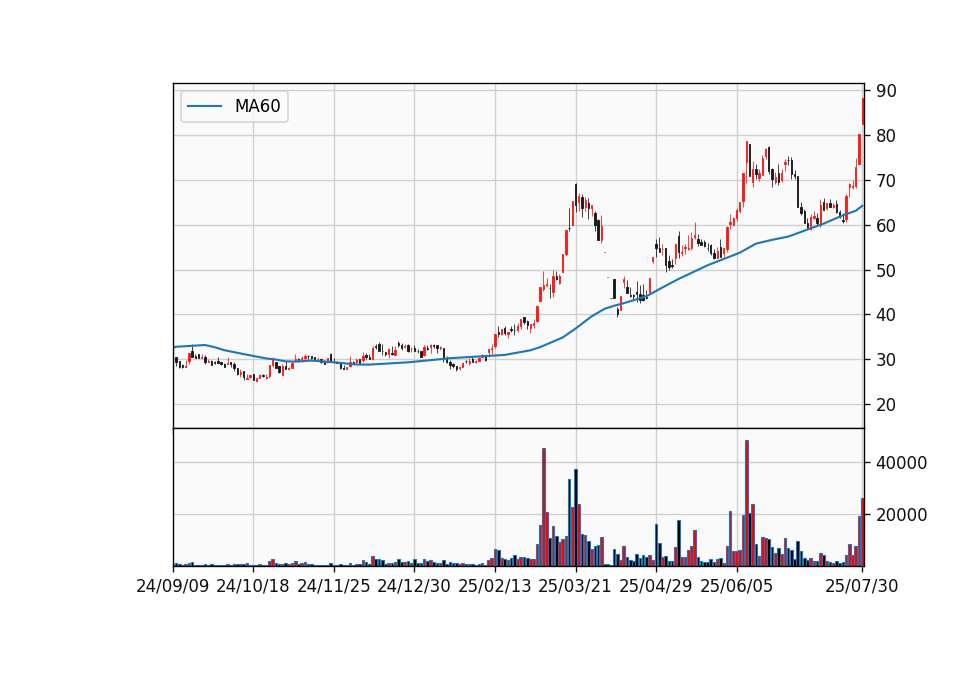Click the 40 price axis label
The width and height of the screenshot is (960, 690).
(x=886, y=315)
